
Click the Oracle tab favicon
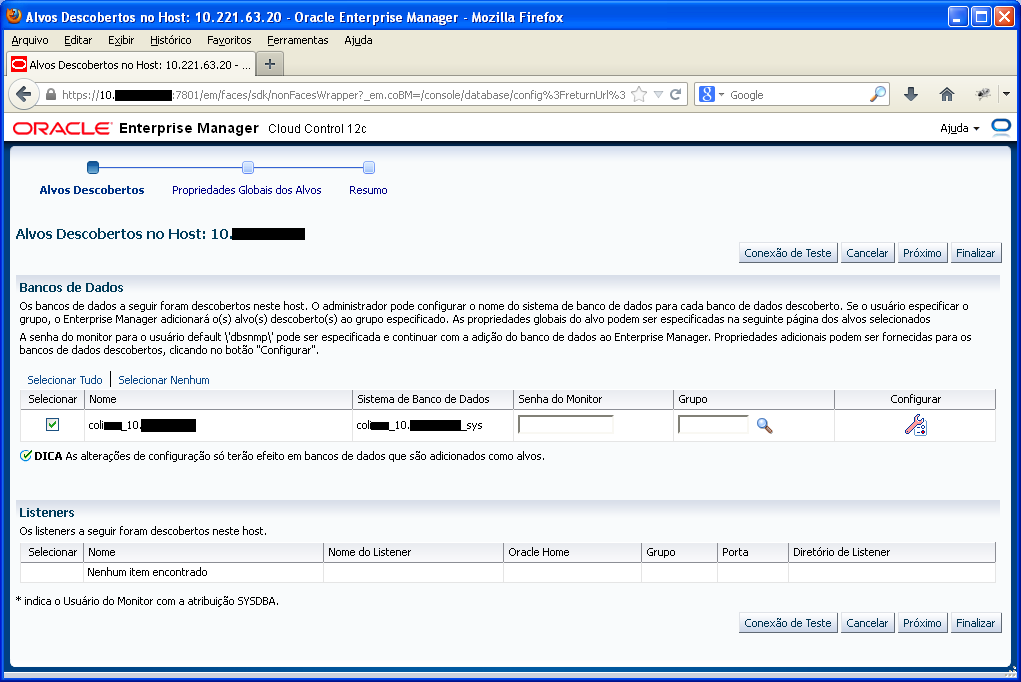(19, 64)
